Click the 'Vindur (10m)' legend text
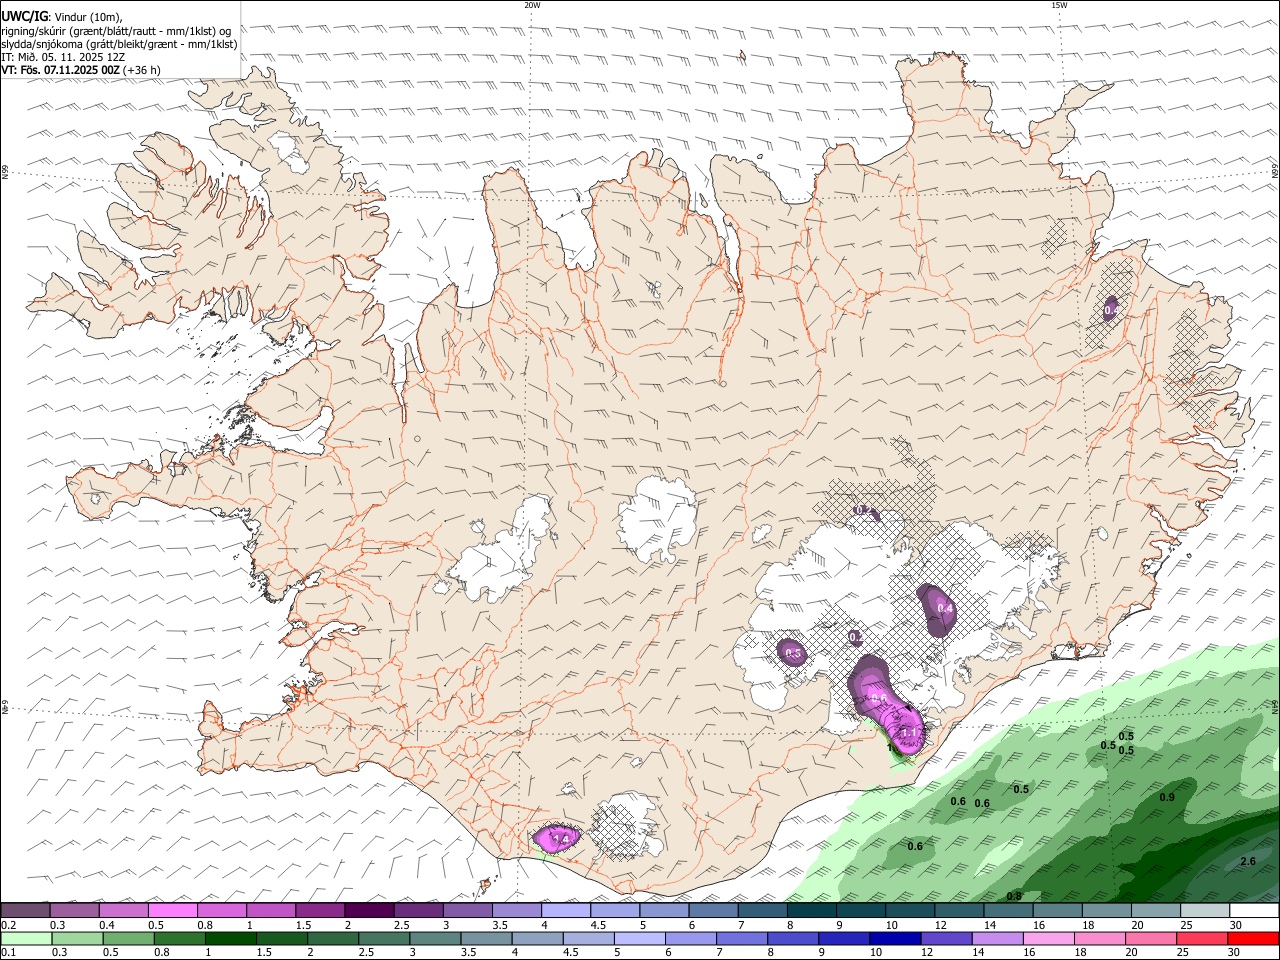1280x960 pixels. pos(87,17)
